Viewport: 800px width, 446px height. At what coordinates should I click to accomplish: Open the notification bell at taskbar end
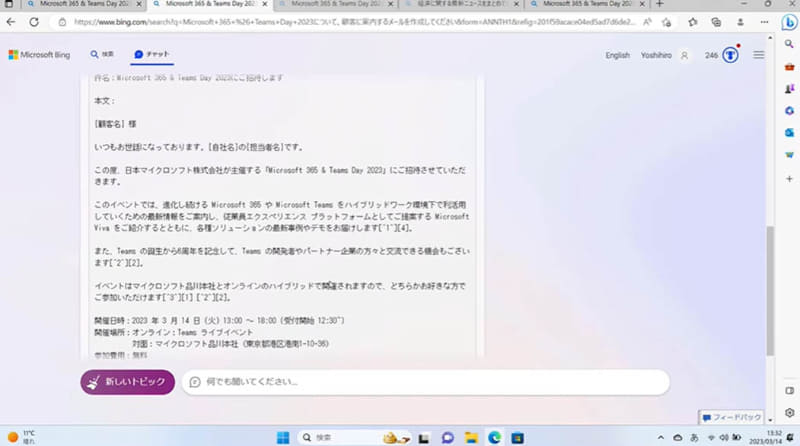pyautogui.click(x=790, y=438)
